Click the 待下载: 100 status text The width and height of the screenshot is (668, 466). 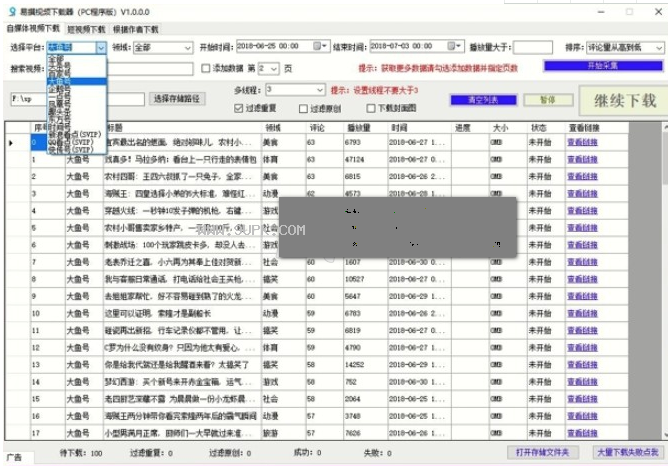click(x=81, y=453)
